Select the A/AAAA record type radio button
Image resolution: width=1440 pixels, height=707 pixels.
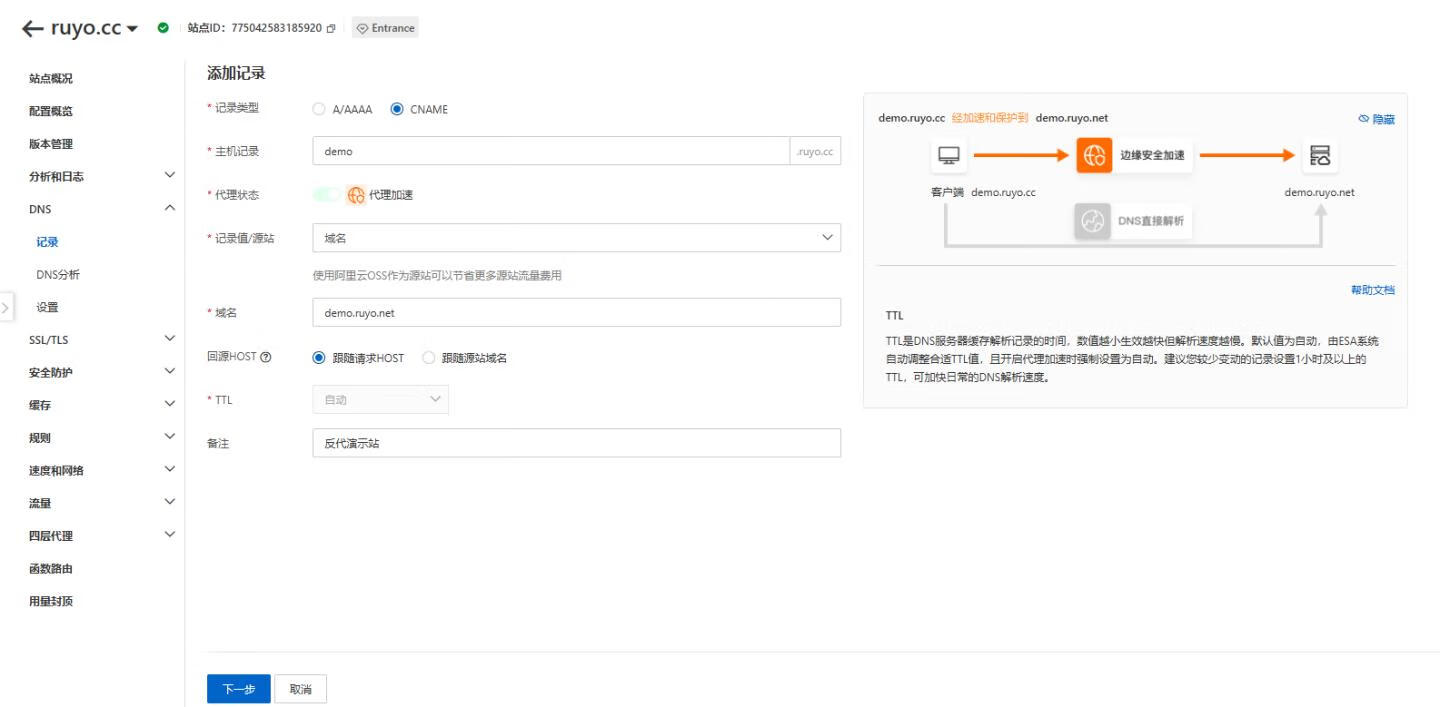click(319, 110)
